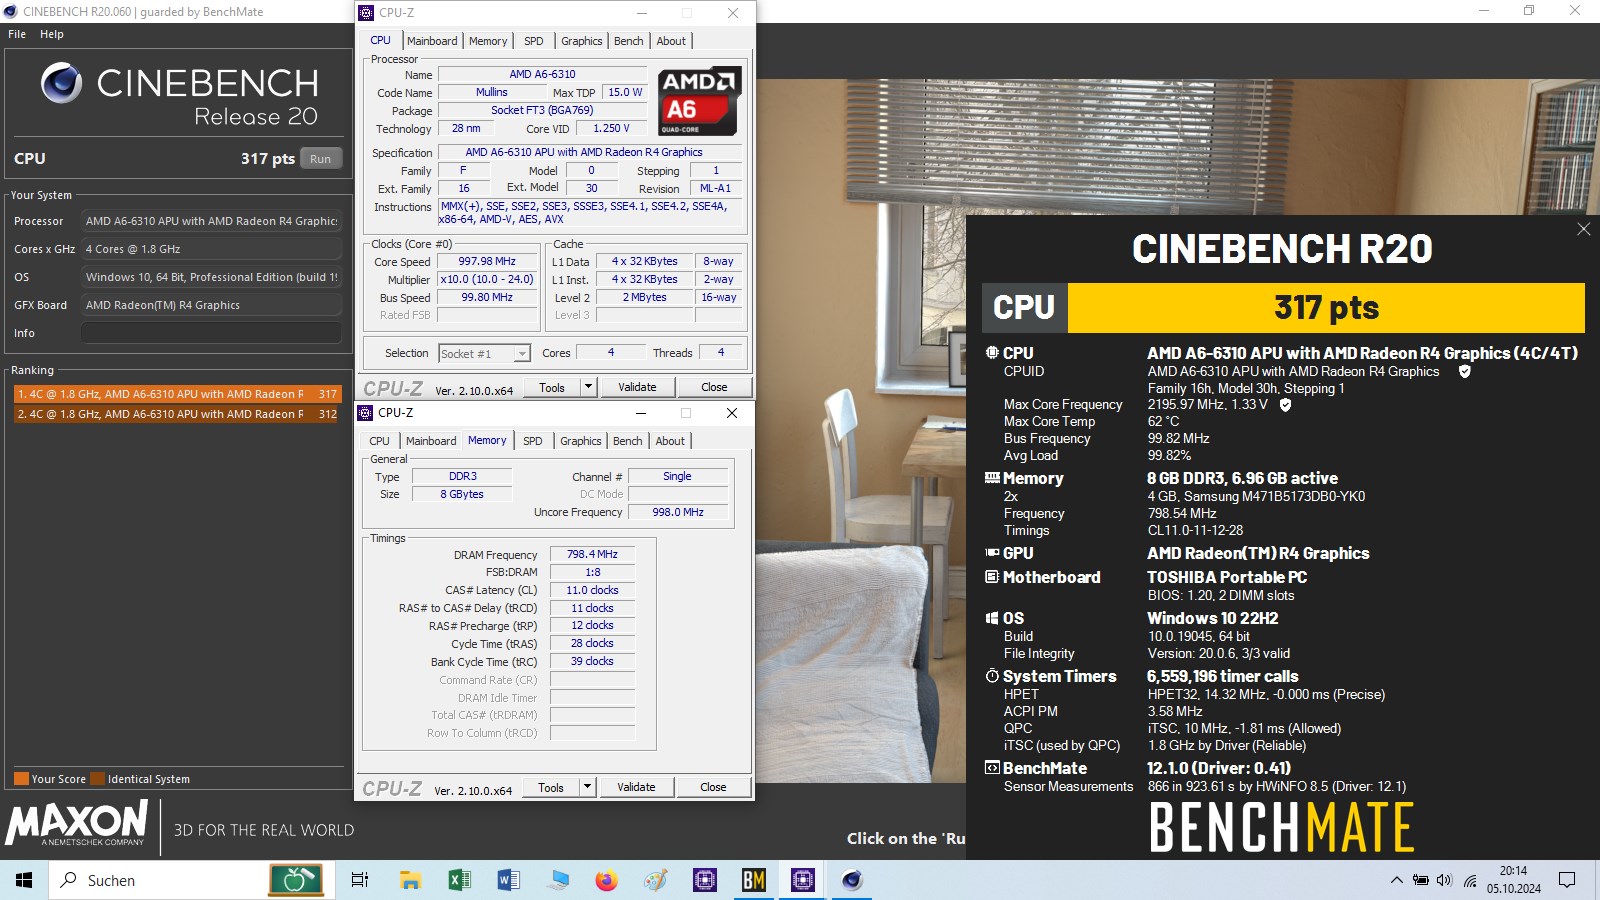The image size is (1600, 900).
Task: Open the SPD tab in upper CPU-Z
Action: (x=534, y=41)
